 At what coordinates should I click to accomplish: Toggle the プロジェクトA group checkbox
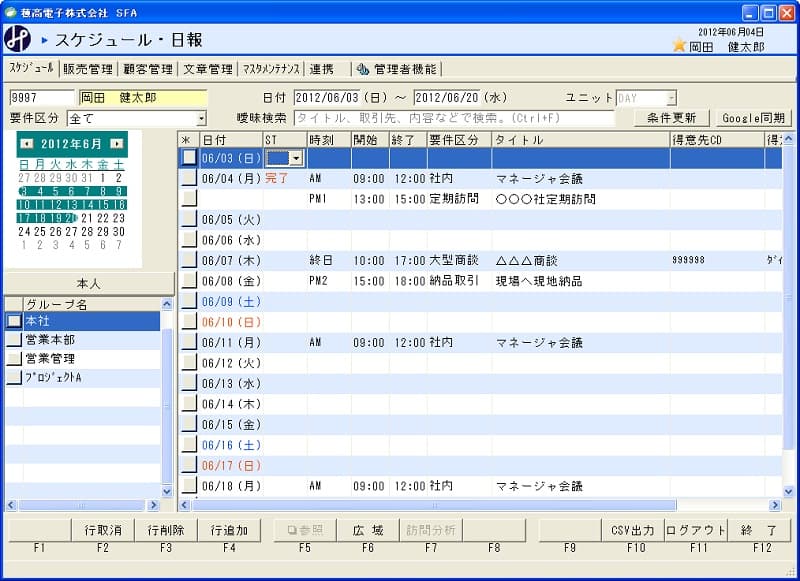[x=14, y=377]
